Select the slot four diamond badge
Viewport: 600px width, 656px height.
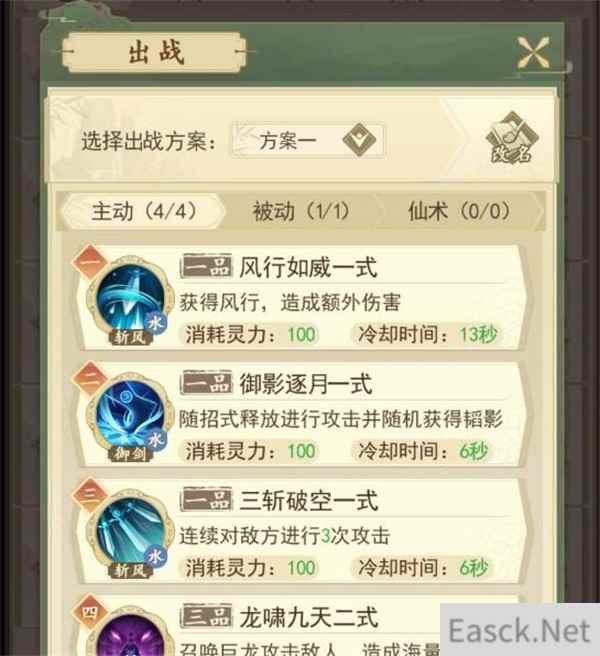(x=91, y=611)
